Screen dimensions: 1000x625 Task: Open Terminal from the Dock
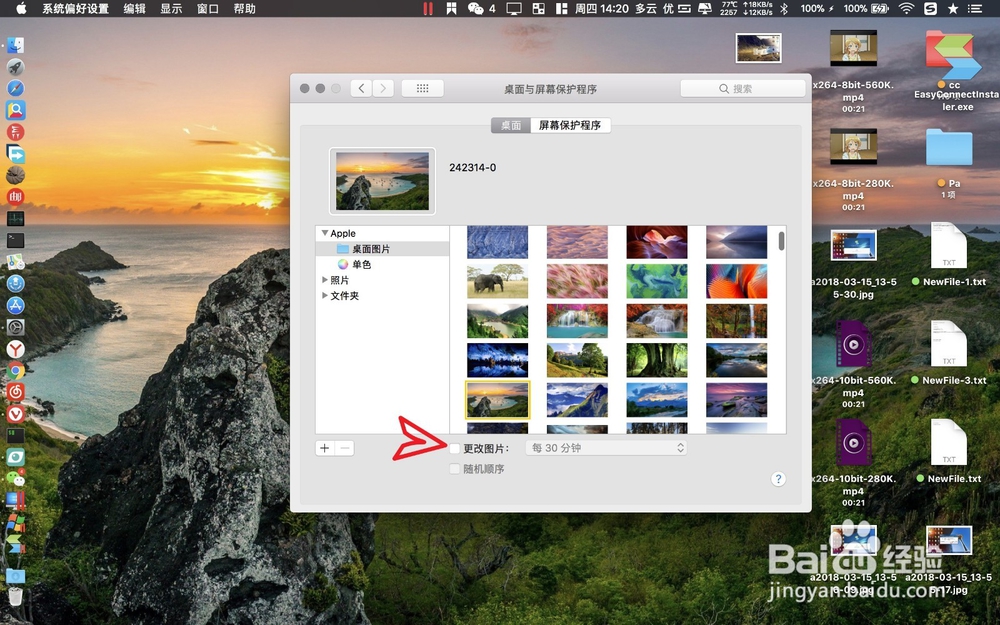[15, 238]
